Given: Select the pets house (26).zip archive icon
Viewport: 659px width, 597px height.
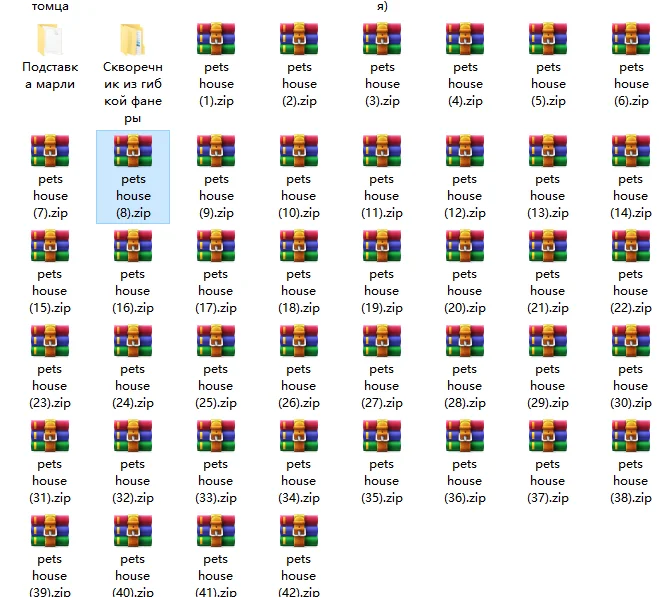Looking at the screenshot, I should pyautogui.click(x=299, y=341).
